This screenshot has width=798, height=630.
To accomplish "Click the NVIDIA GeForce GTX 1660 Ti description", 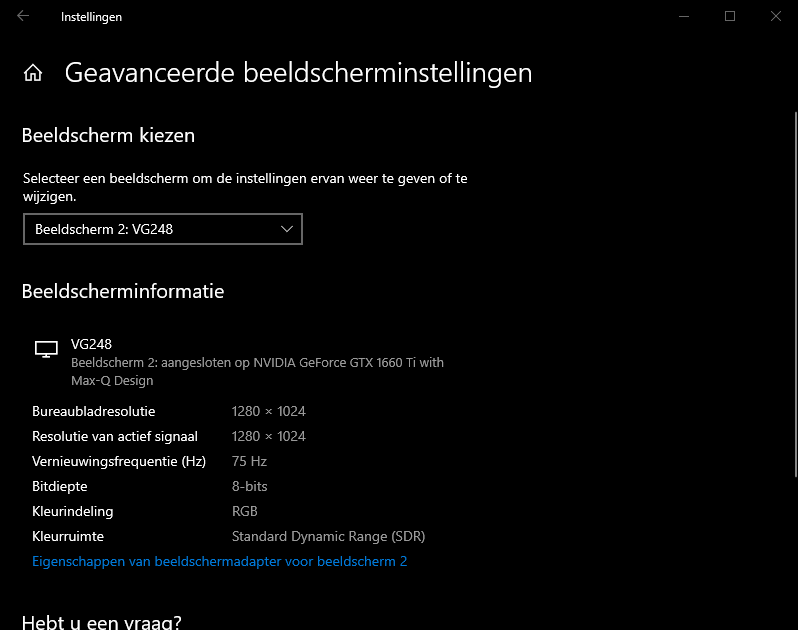I will [x=258, y=371].
